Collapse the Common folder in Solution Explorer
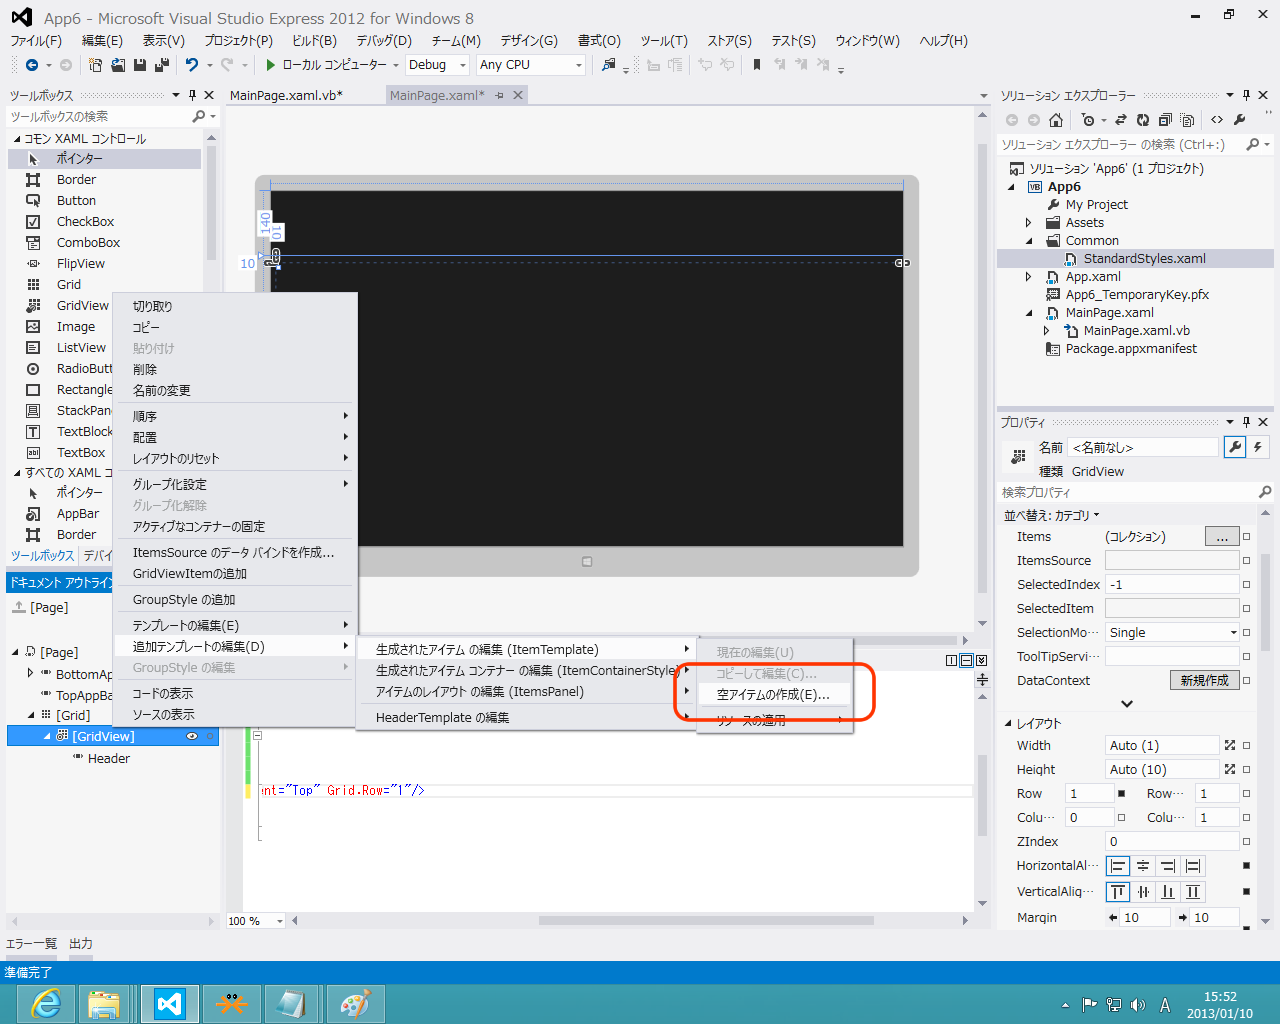The height and width of the screenshot is (1024, 1280). (1028, 241)
